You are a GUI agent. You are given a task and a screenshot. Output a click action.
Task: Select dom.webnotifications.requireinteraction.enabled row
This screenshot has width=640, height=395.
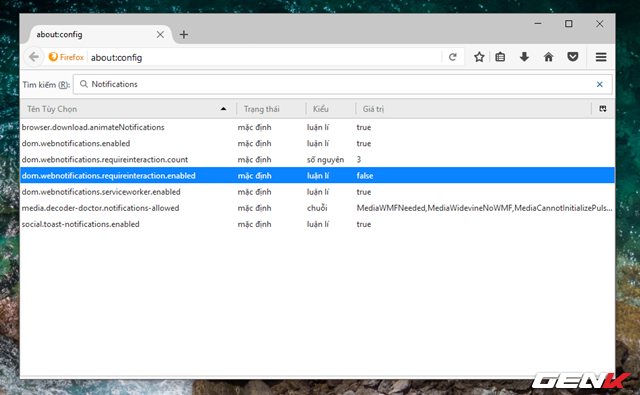tap(318, 176)
